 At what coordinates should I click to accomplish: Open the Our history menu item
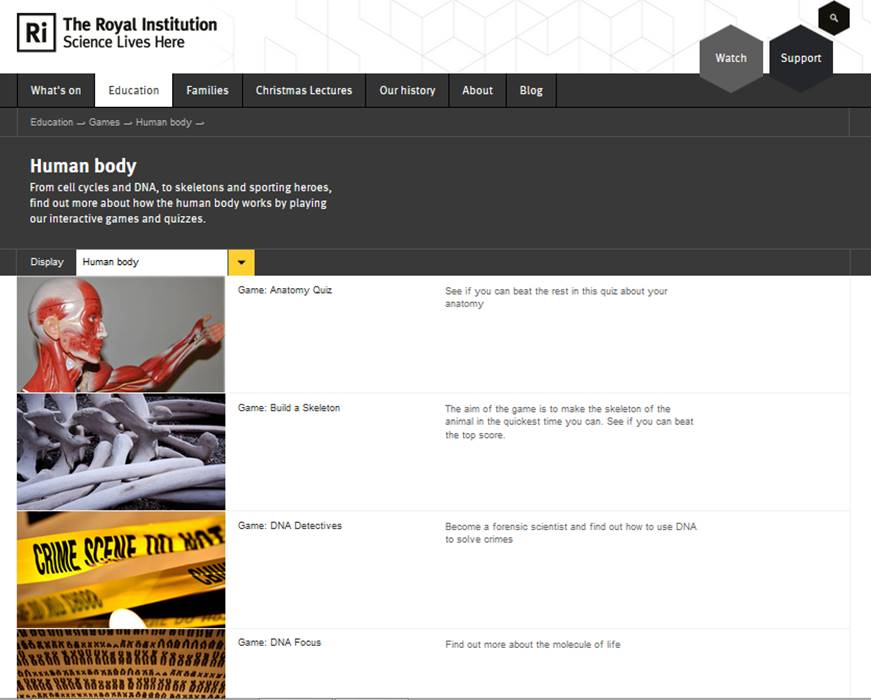point(407,90)
